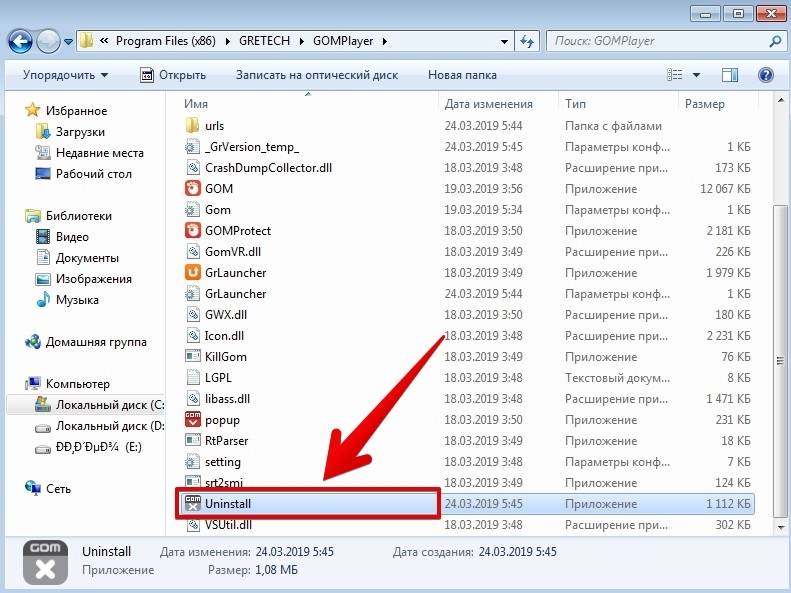Select the Icon.dll file icon
Viewport: 791px width, 593px height.
(x=192, y=336)
